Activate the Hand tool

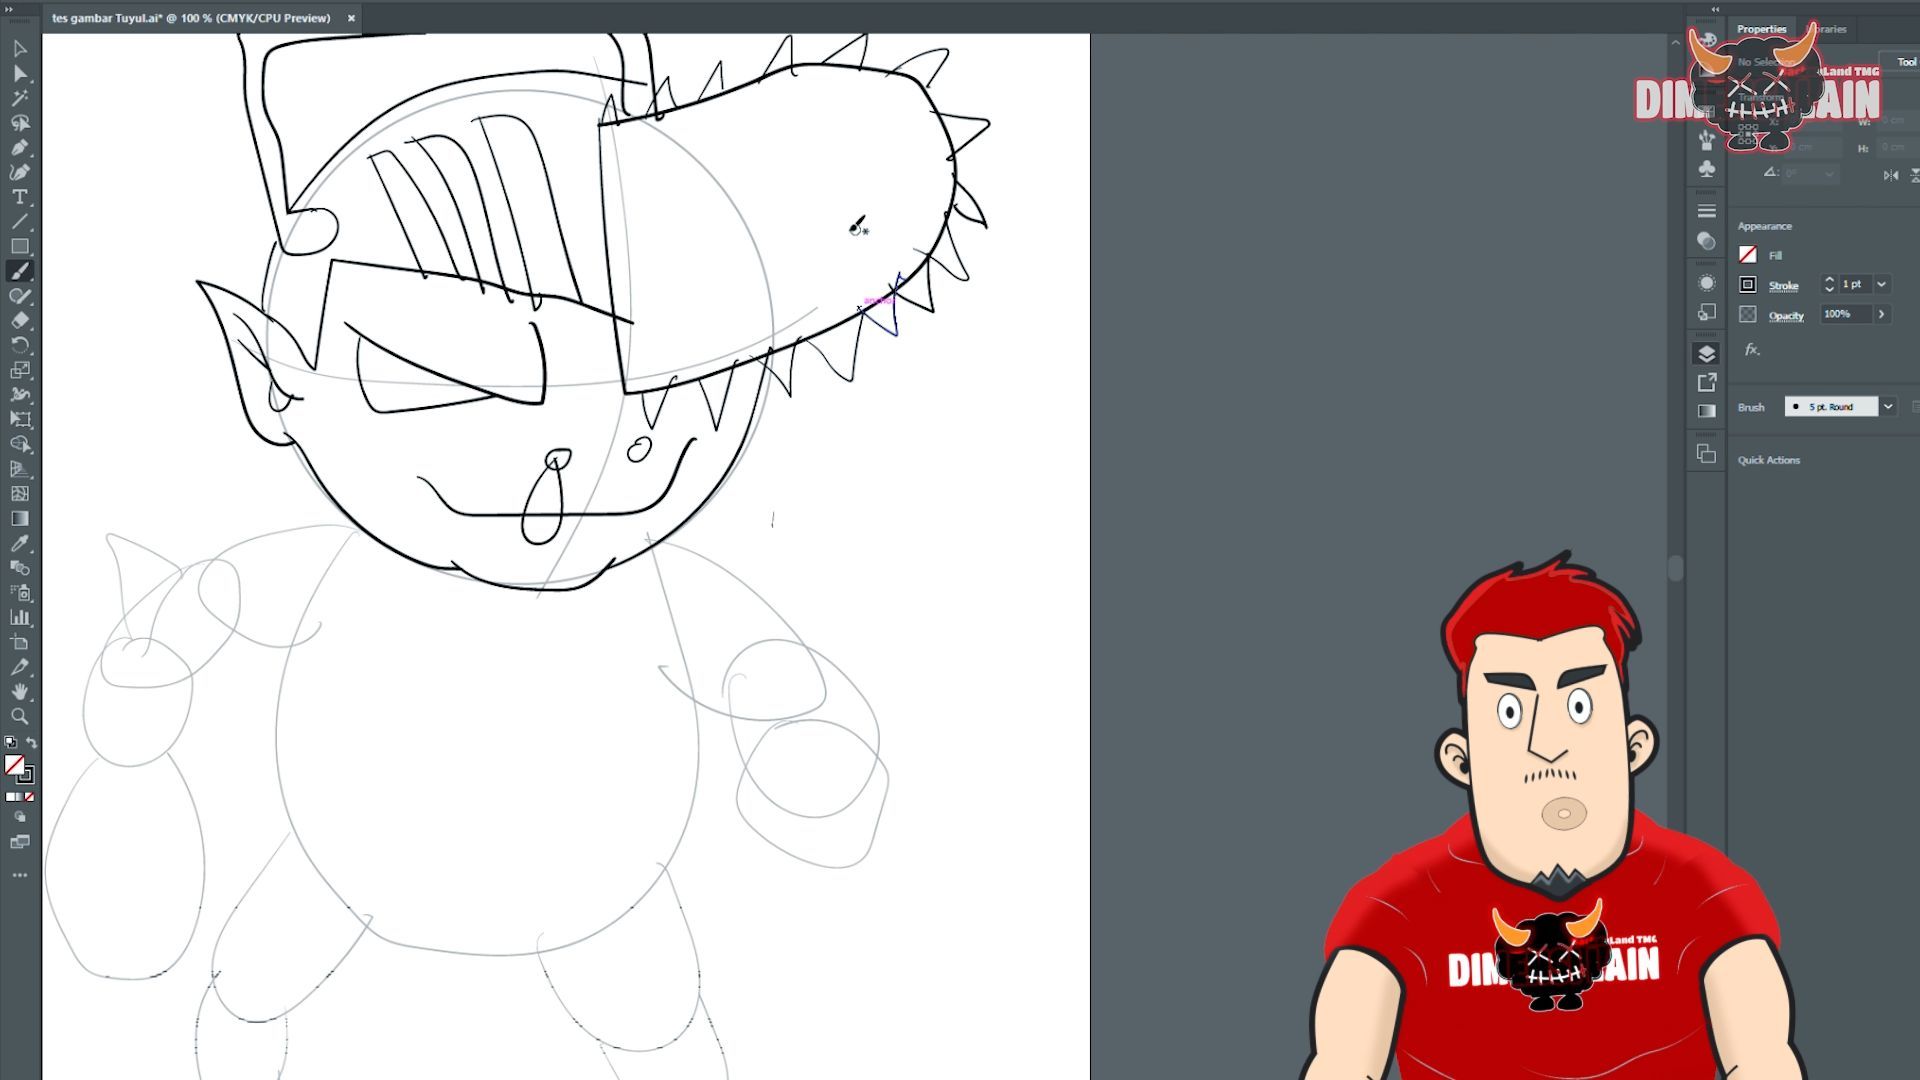[20, 691]
